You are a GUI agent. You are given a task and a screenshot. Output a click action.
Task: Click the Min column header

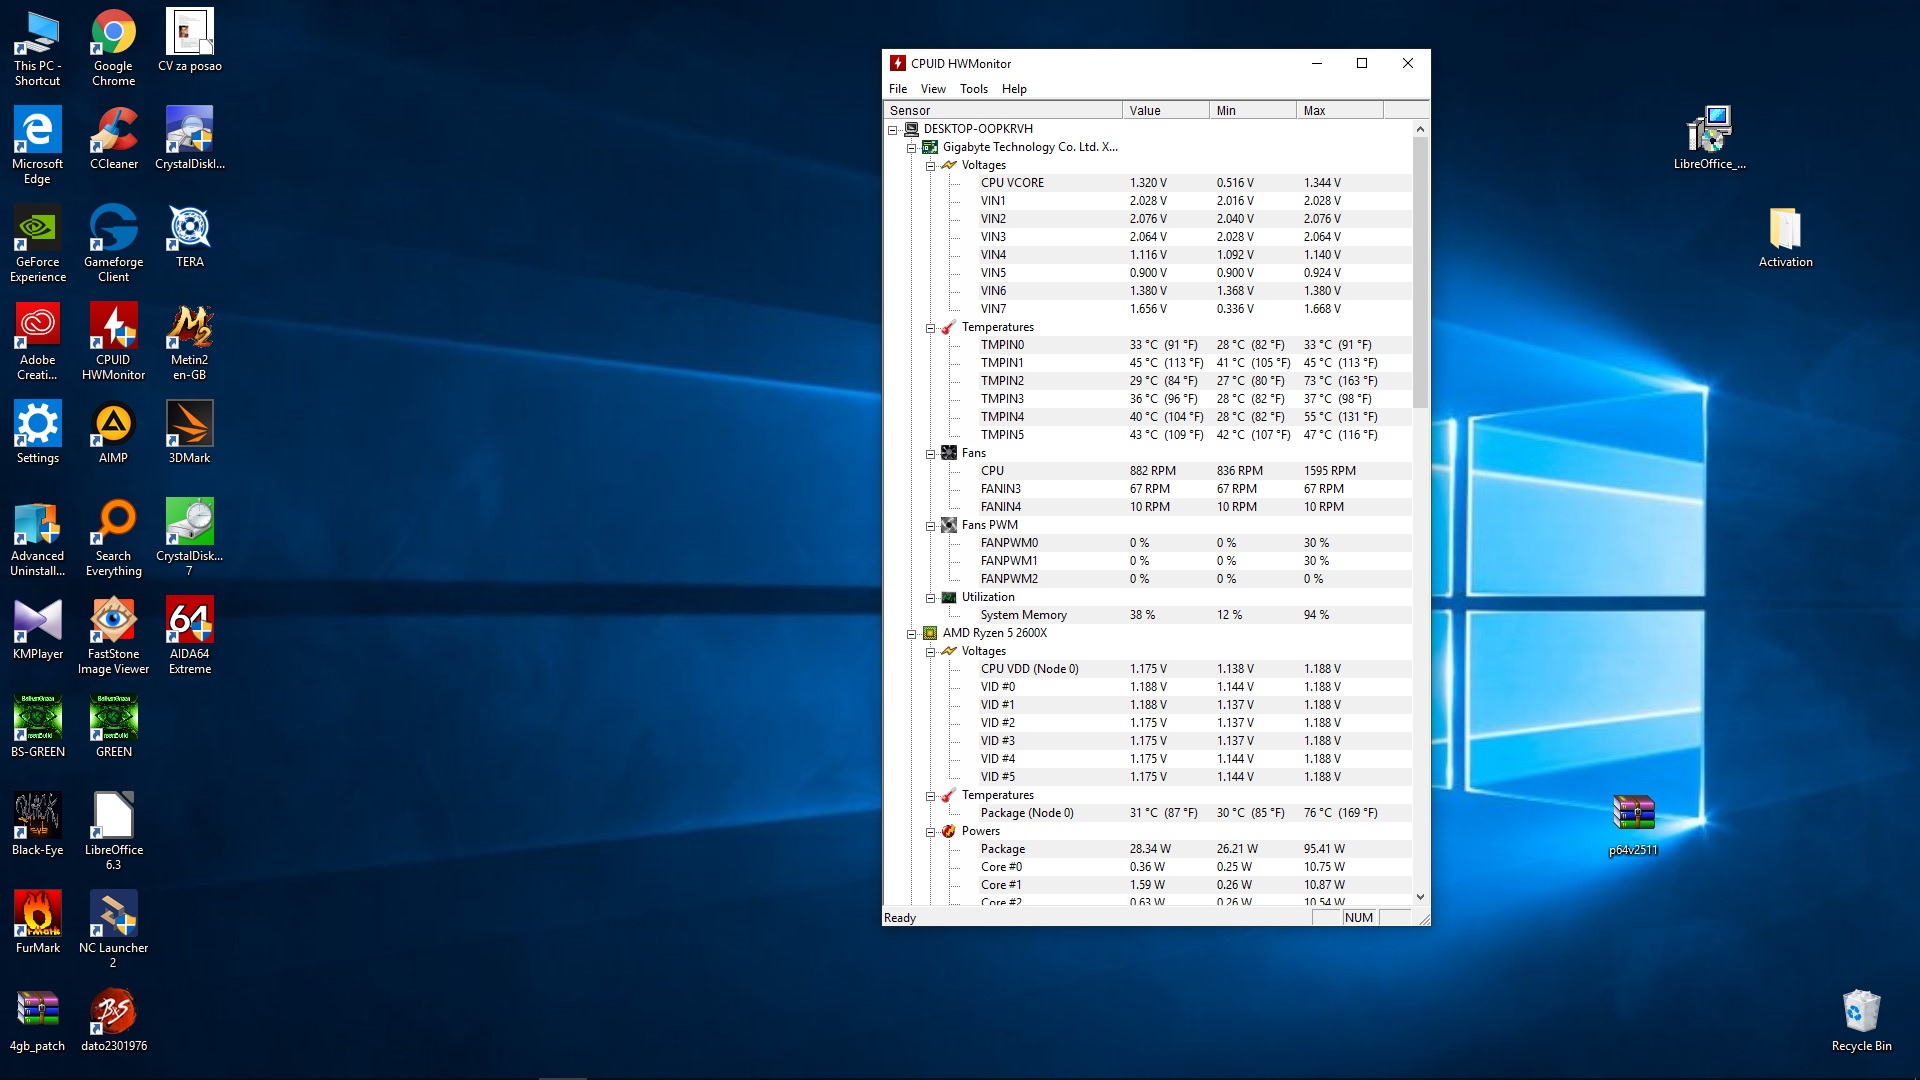pyautogui.click(x=1253, y=110)
